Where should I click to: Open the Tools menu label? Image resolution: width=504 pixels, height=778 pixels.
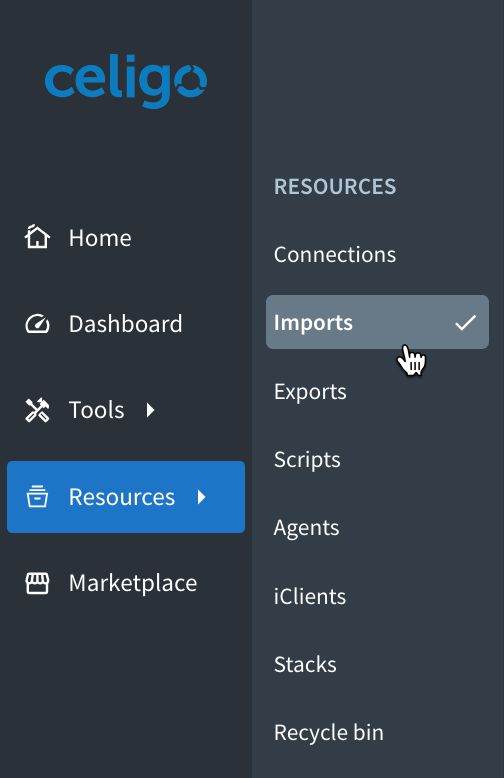[96, 410]
